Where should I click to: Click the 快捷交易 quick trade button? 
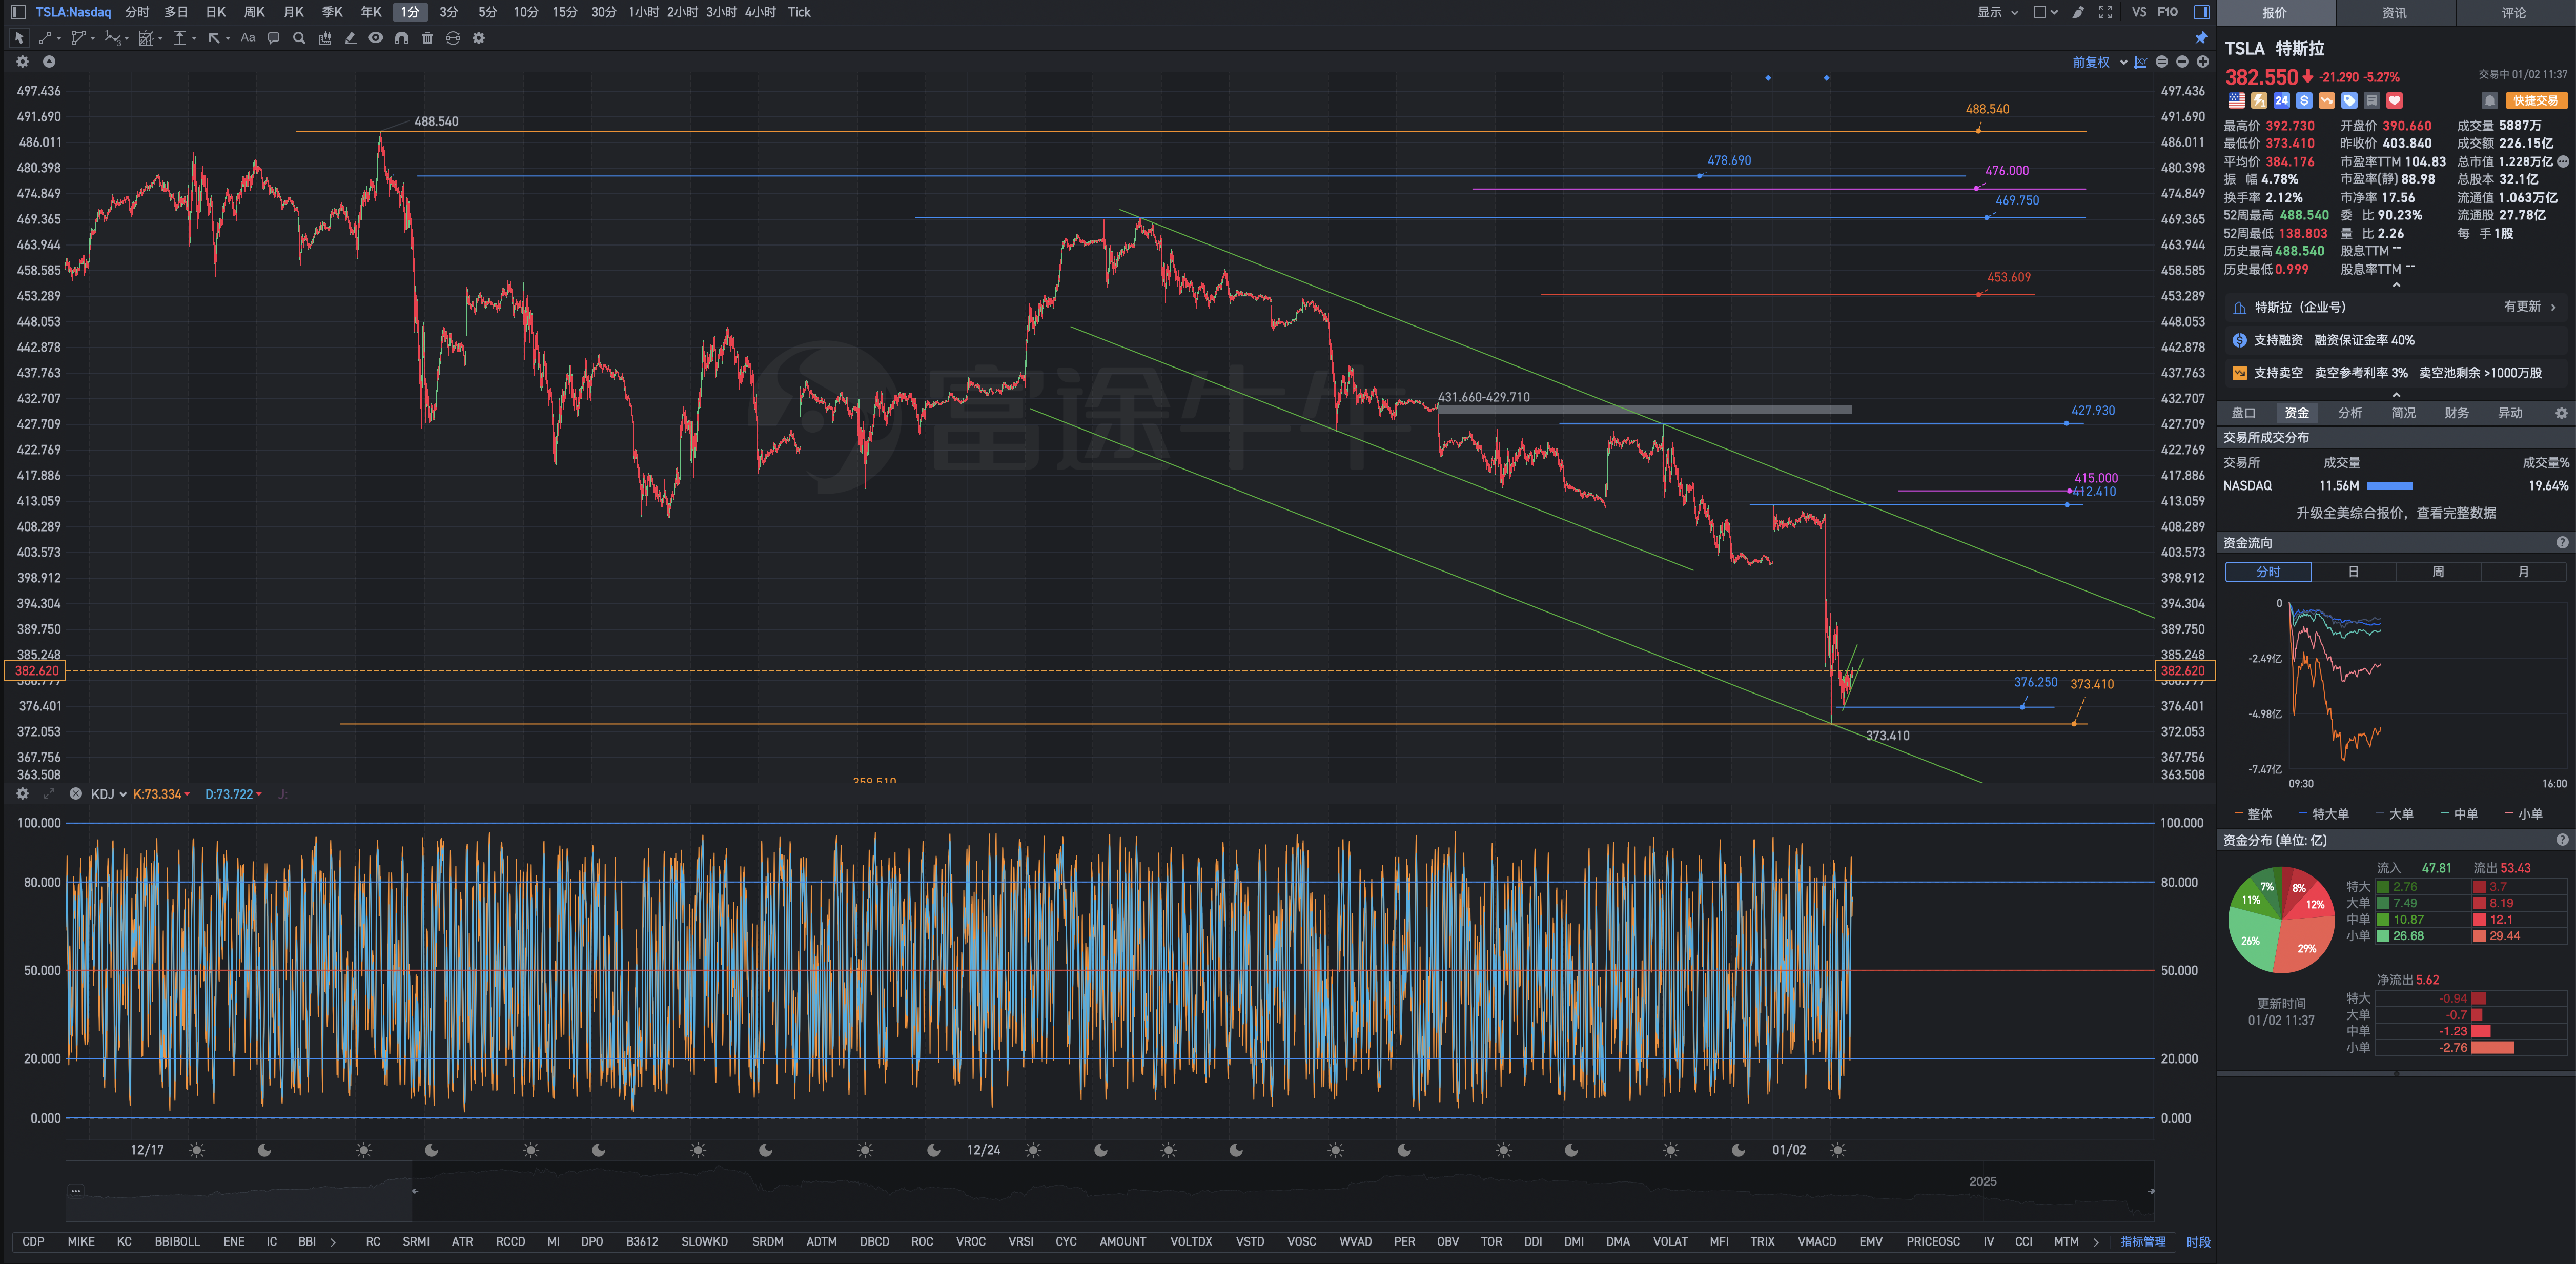tap(2536, 101)
